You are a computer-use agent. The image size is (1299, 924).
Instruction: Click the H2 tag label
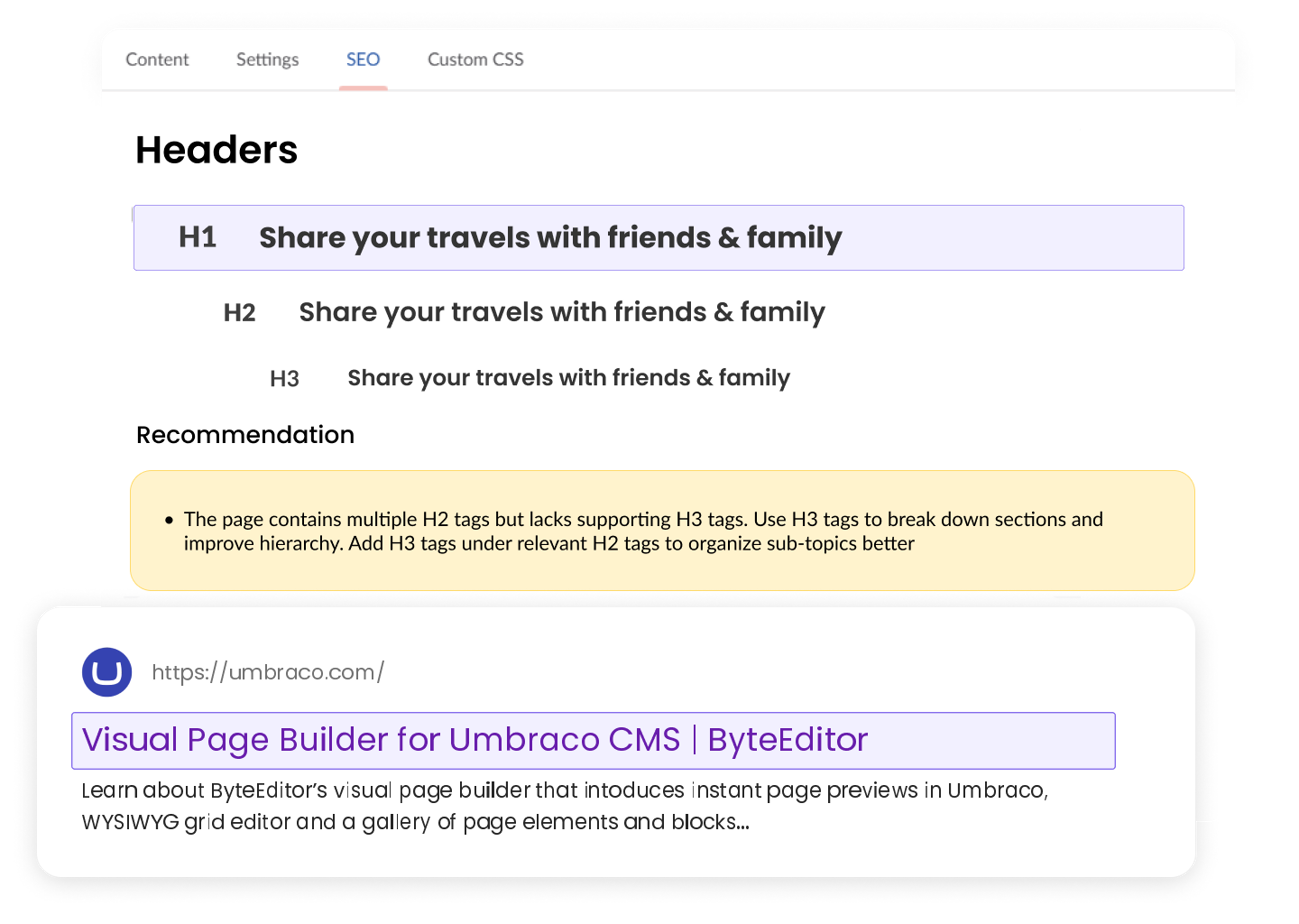[239, 313]
